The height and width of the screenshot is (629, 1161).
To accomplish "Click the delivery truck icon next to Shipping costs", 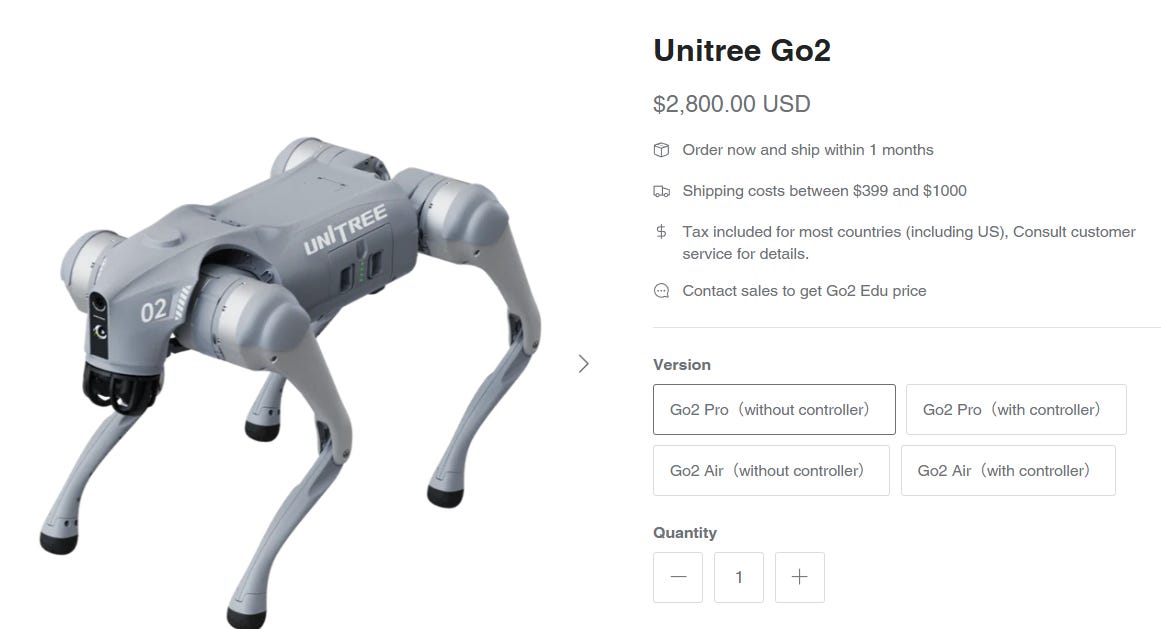I will tap(661, 191).
